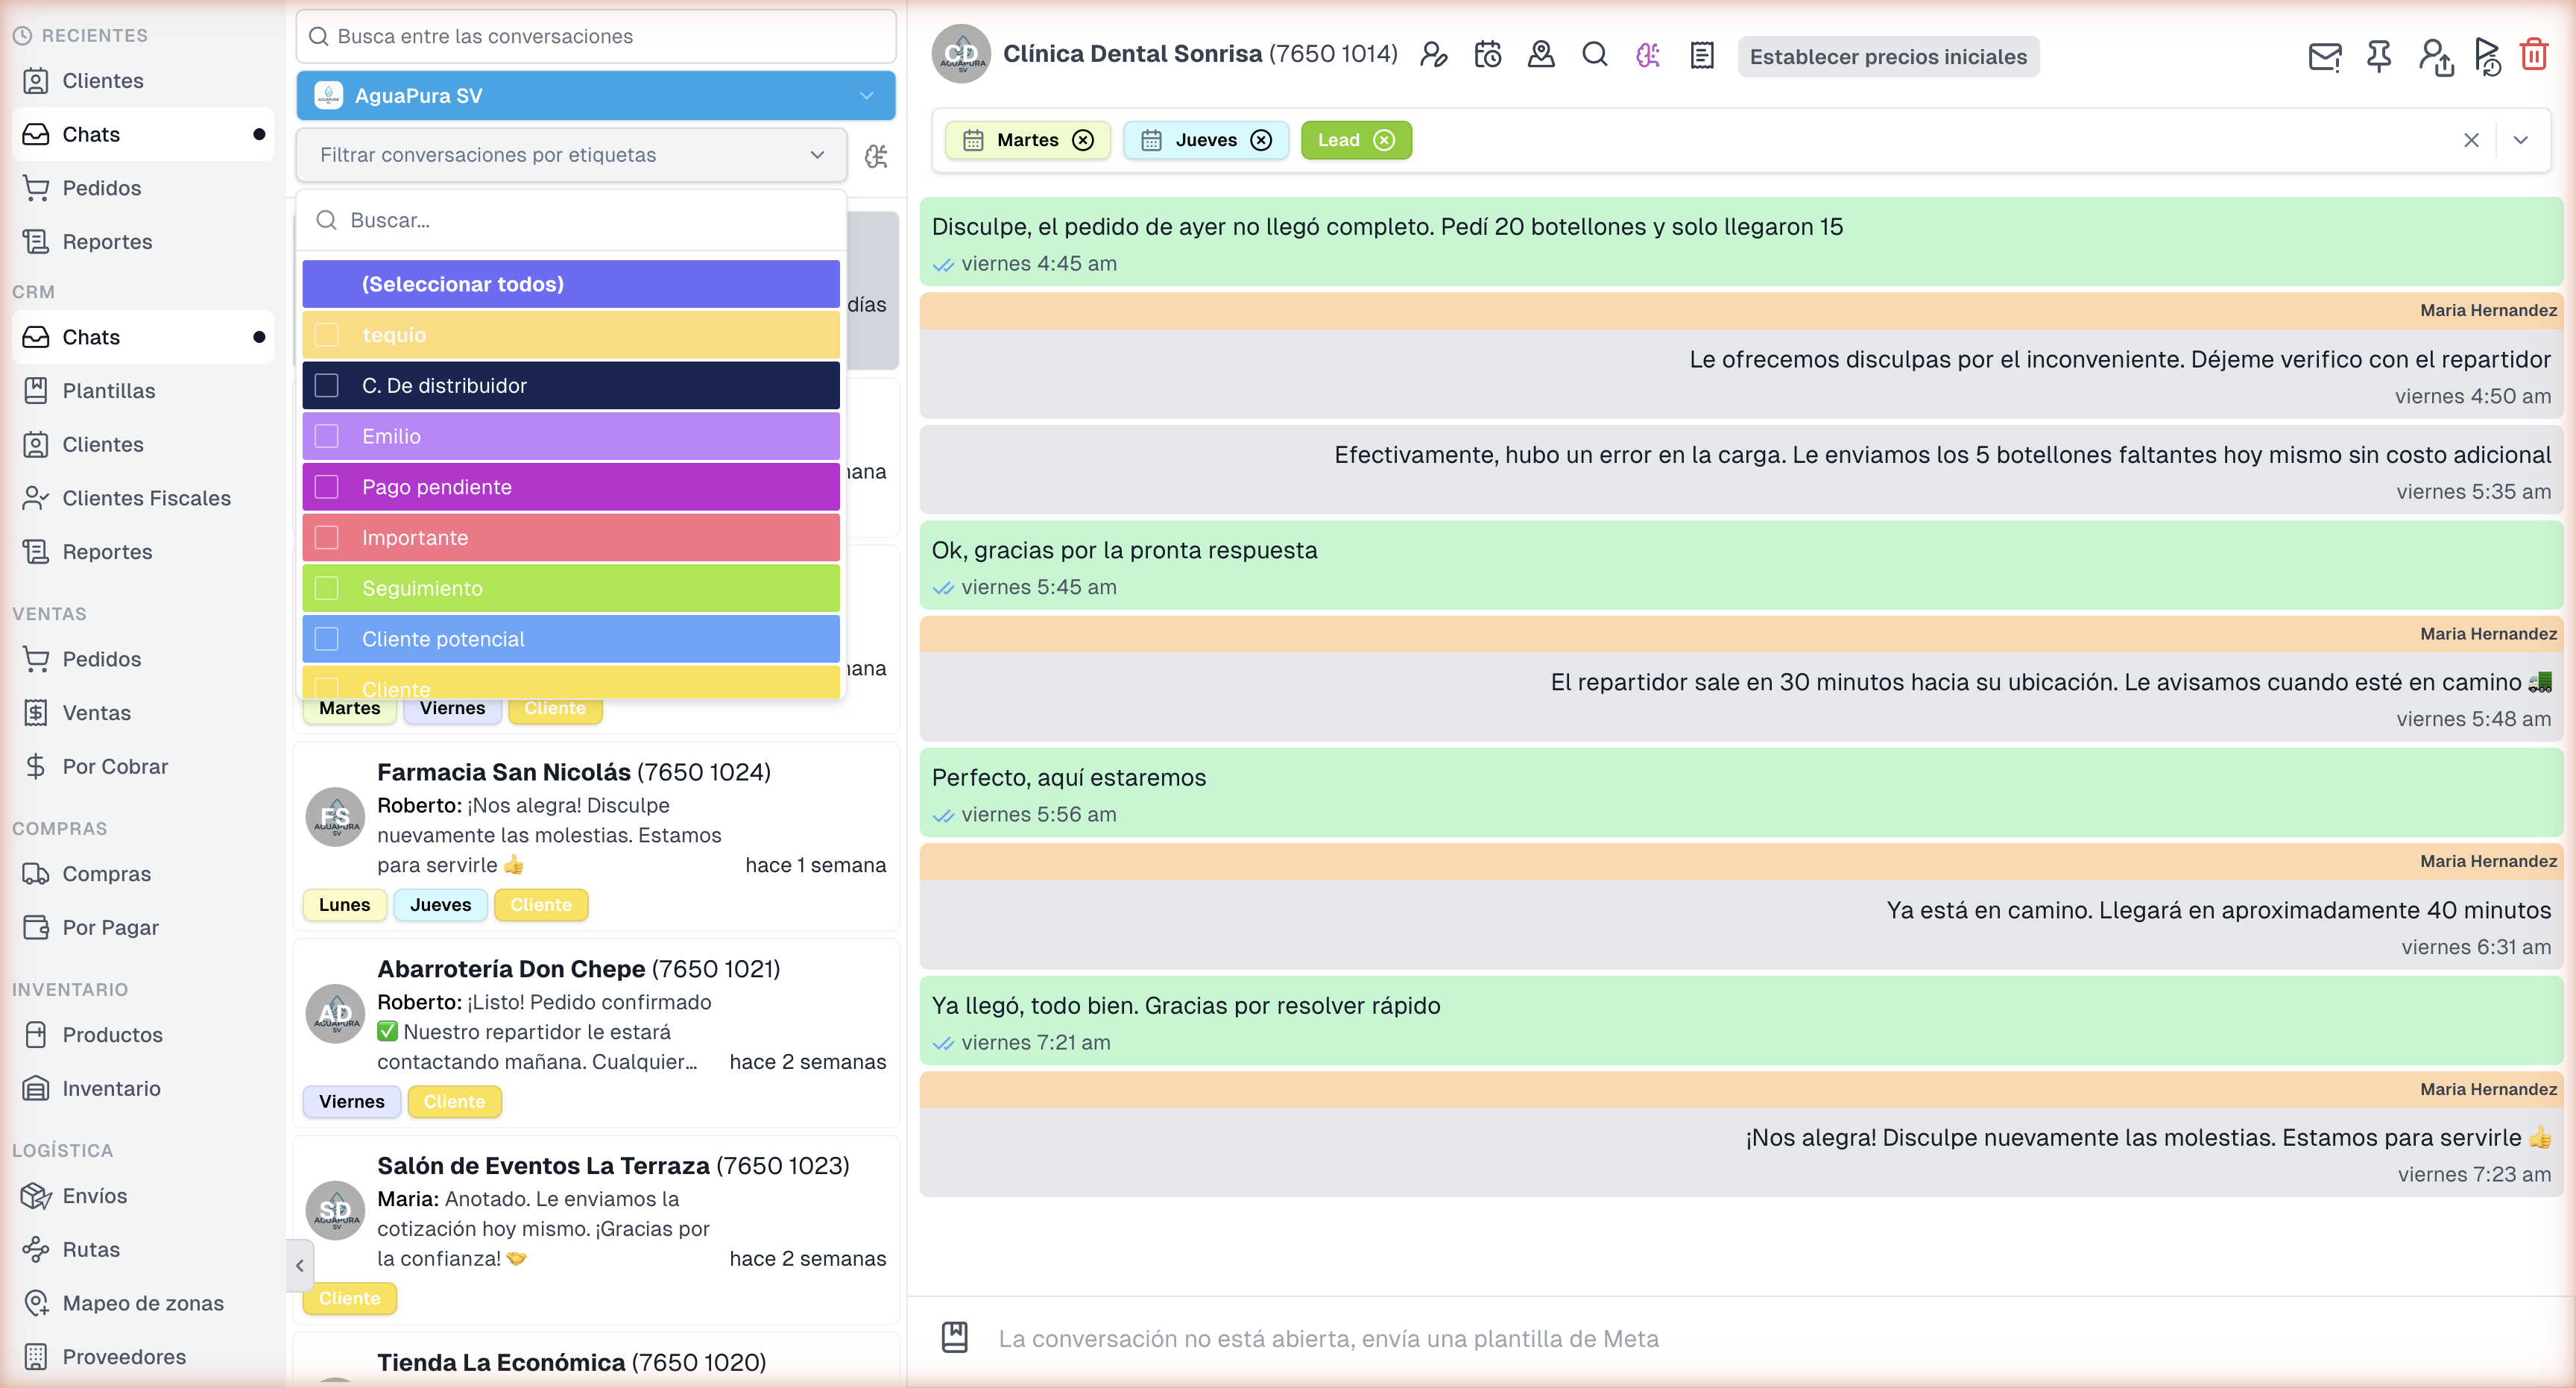2576x1388 pixels.
Task: Mark the chat unread with the envelope icon
Action: [2324, 57]
